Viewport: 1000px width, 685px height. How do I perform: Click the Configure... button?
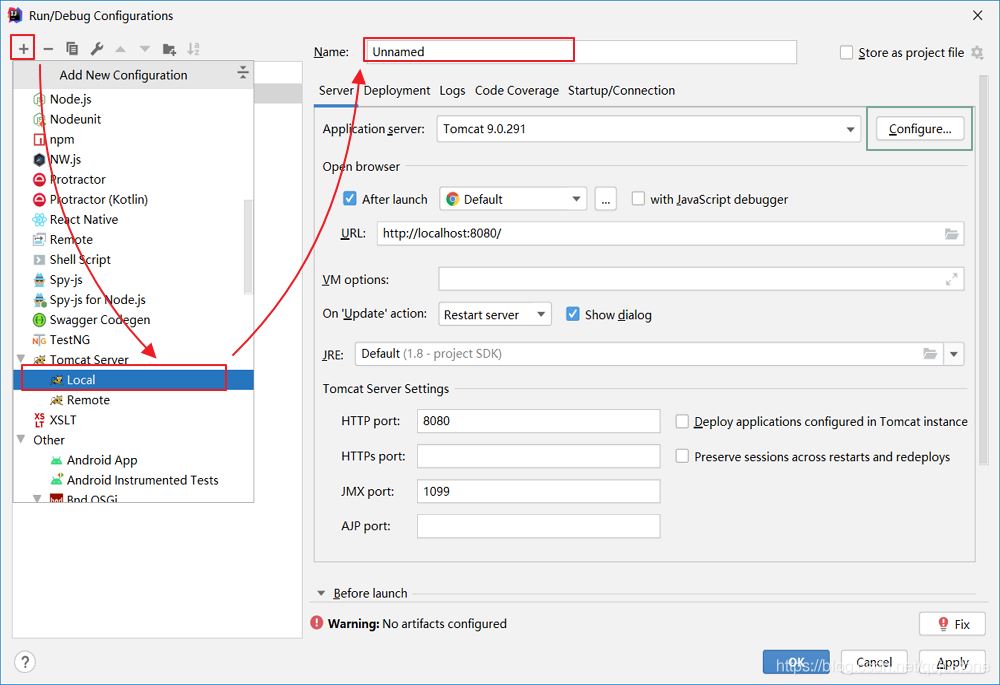(x=919, y=129)
